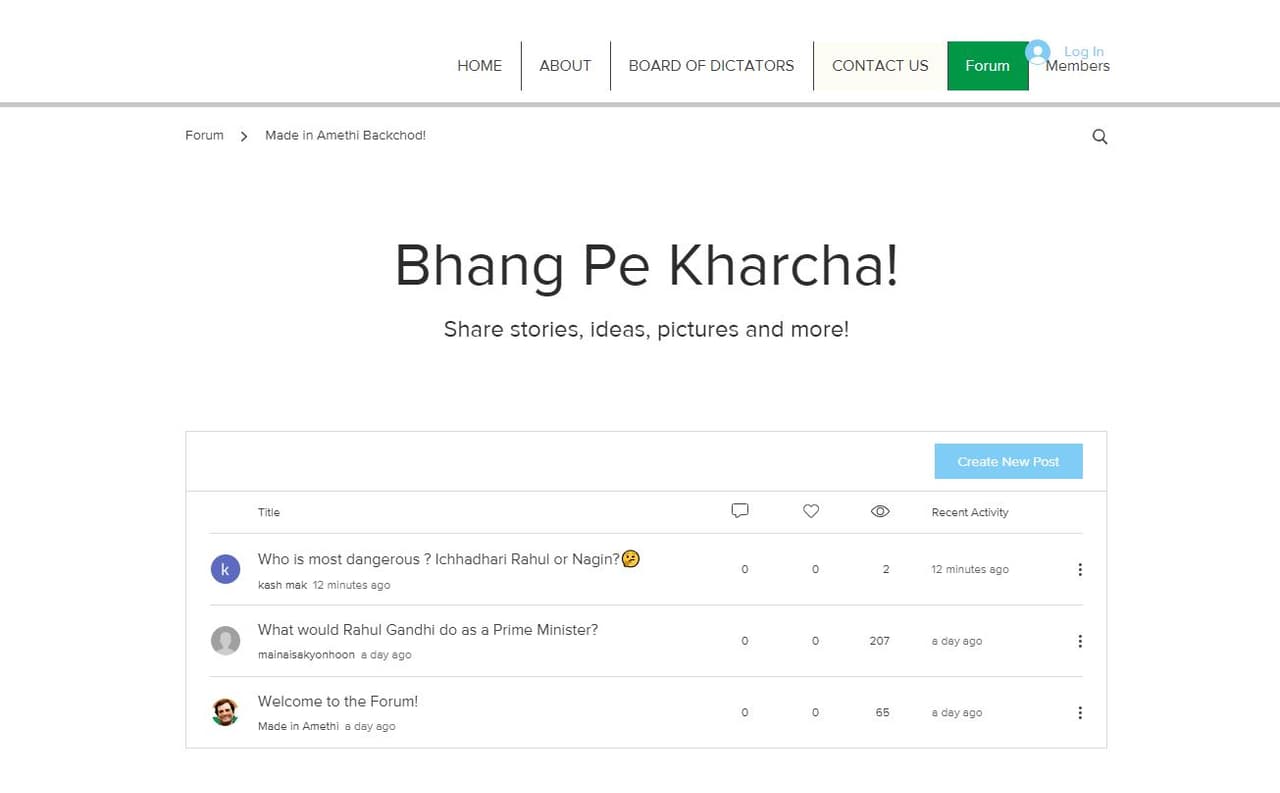Open more options for Ichhadhari Rahul post
The width and height of the screenshot is (1280, 793).
pyautogui.click(x=1079, y=570)
